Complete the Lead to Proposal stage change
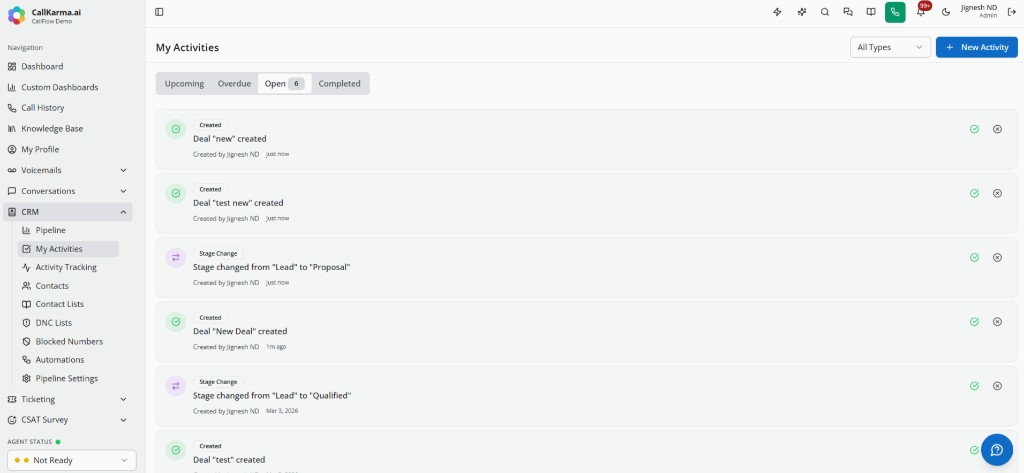The height and width of the screenshot is (473, 1024). pyautogui.click(x=974, y=257)
